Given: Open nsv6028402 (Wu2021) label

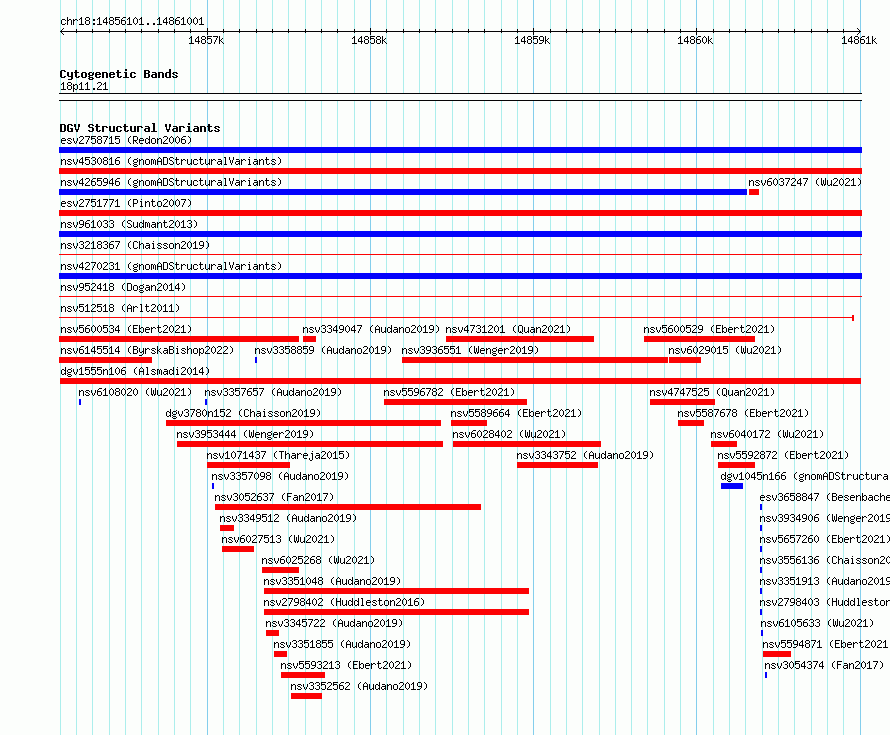Looking at the screenshot, I should click(x=509, y=434).
